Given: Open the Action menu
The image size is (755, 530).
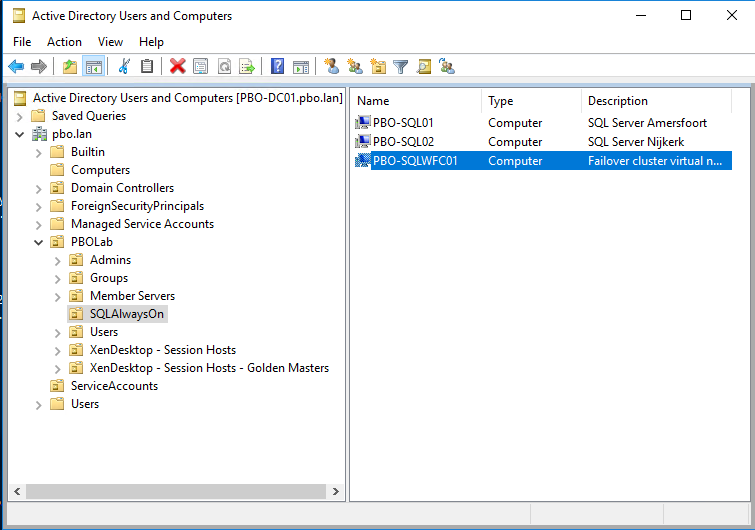Looking at the screenshot, I should [64, 42].
